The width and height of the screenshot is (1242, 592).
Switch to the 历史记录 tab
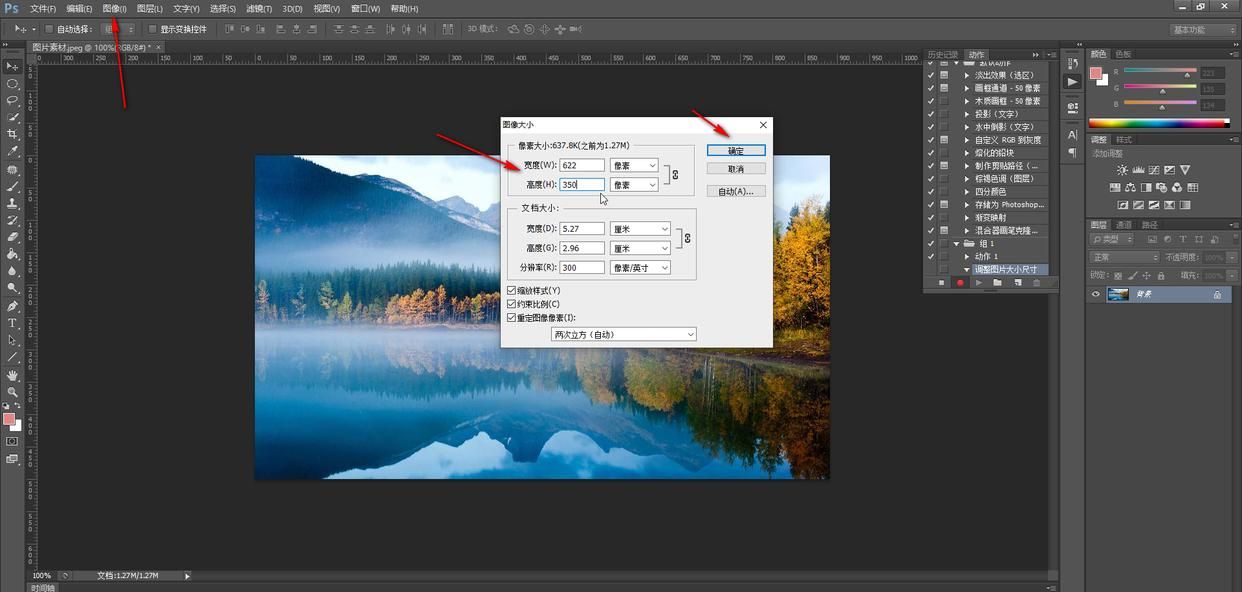942,55
